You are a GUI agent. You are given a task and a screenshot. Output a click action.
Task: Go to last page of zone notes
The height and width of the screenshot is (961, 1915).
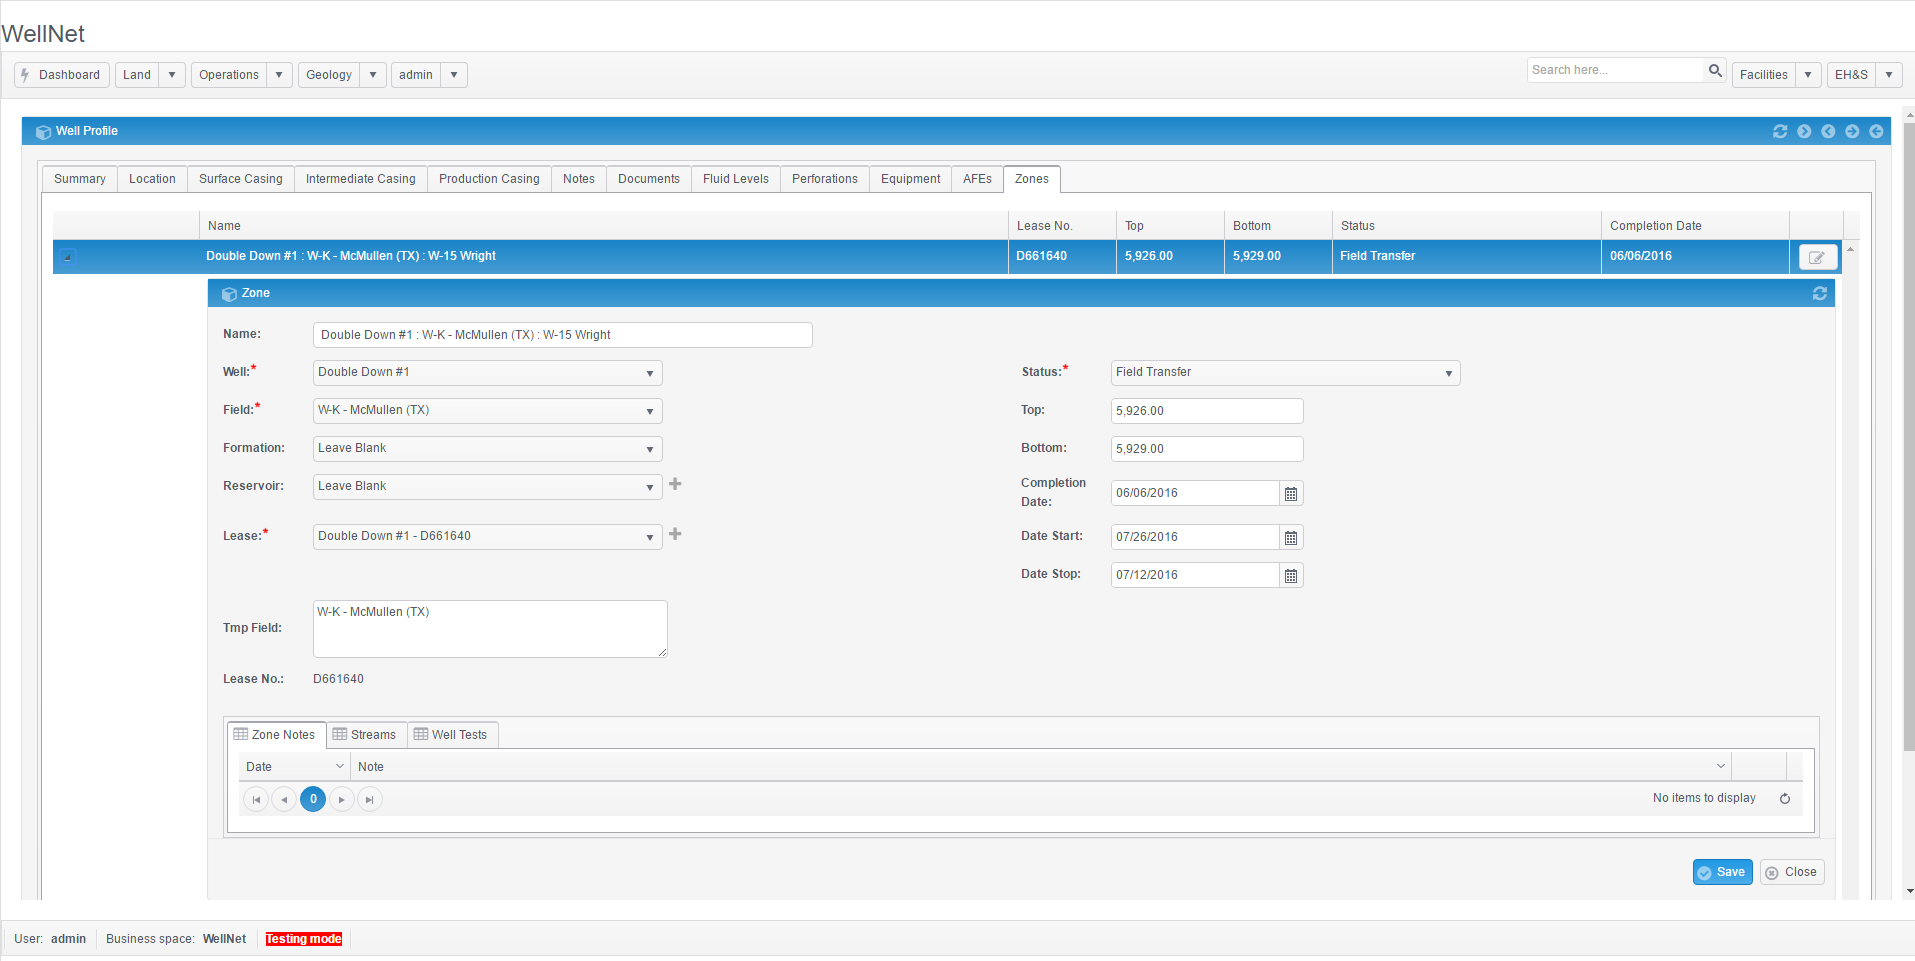pyautogui.click(x=370, y=799)
